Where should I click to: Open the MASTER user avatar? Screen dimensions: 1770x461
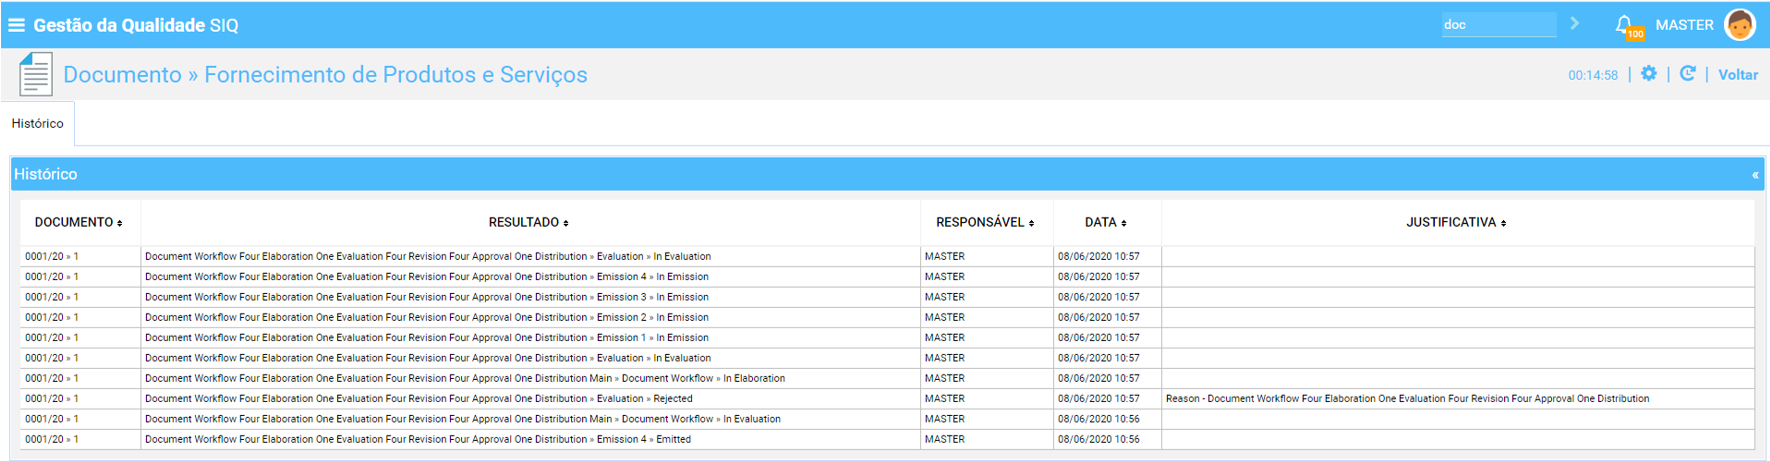[x=1740, y=25]
